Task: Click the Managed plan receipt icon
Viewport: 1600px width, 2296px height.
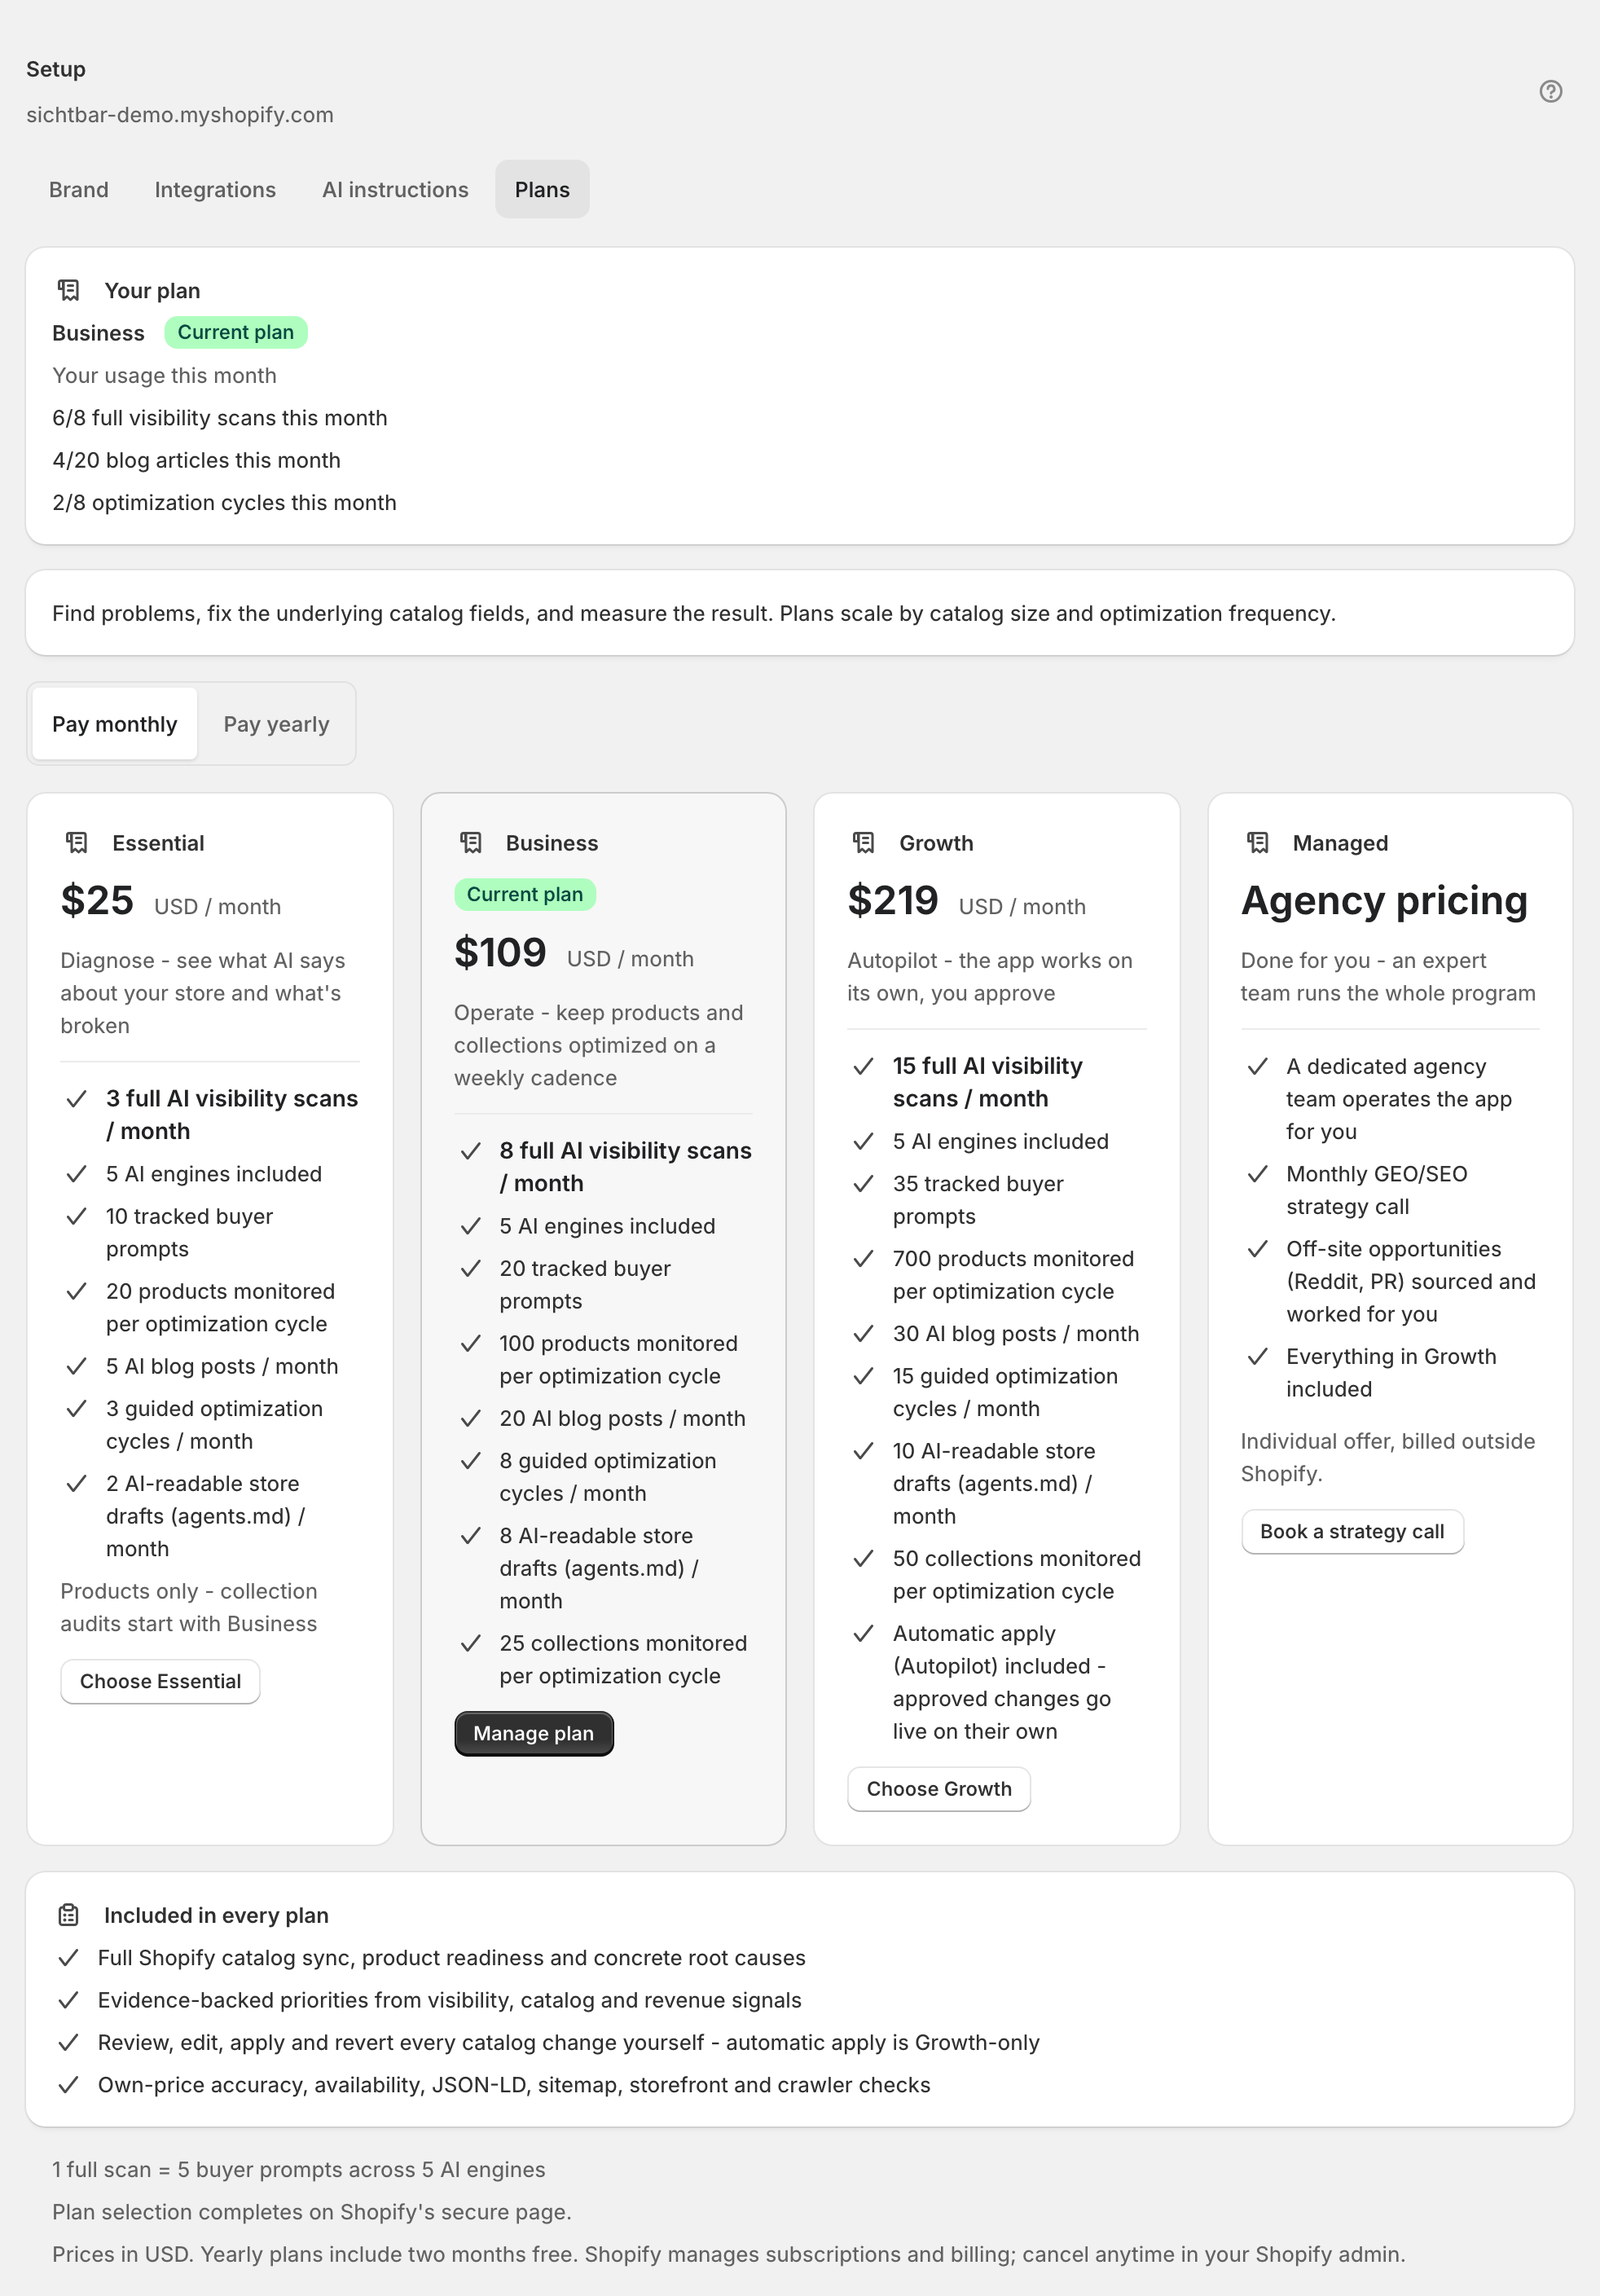Action: point(1258,843)
